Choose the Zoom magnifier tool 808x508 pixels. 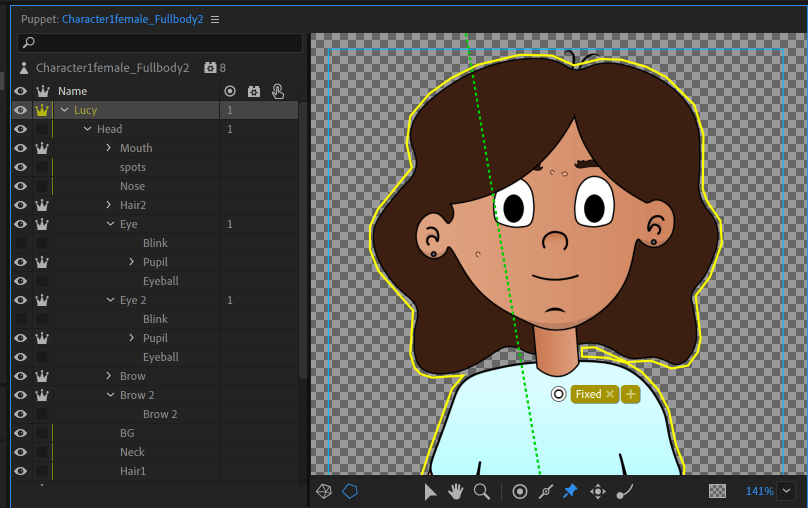point(482,492)
